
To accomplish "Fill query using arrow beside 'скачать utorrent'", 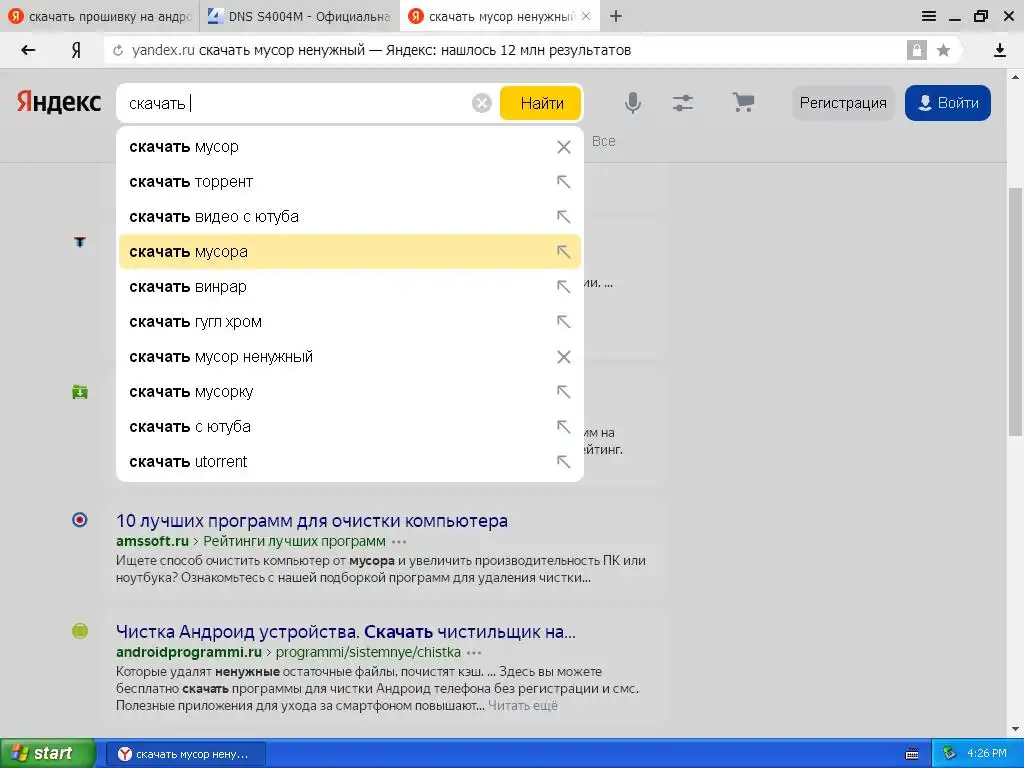I will coord(564,462).
